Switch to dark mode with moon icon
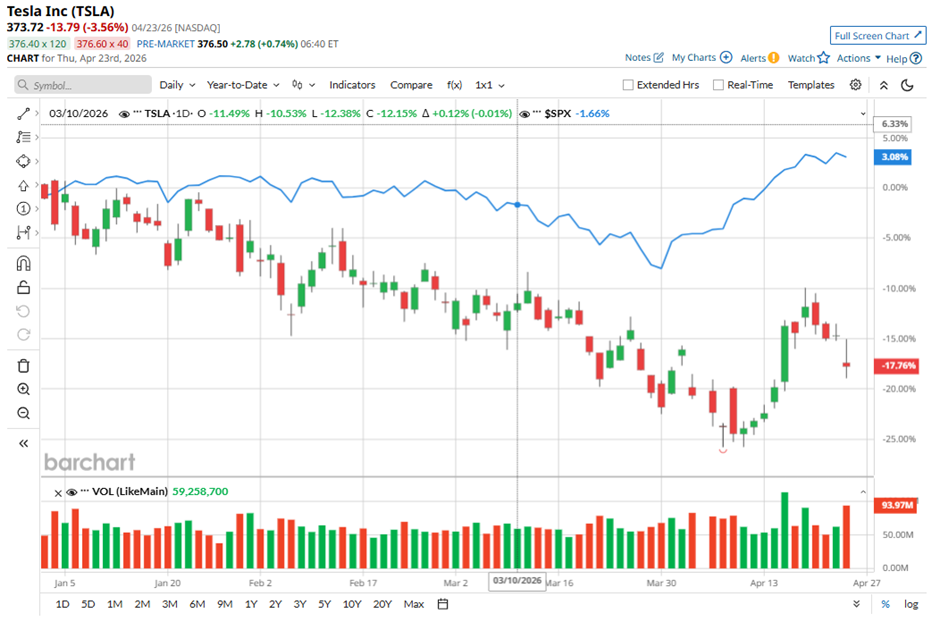 tap(908, 85)
